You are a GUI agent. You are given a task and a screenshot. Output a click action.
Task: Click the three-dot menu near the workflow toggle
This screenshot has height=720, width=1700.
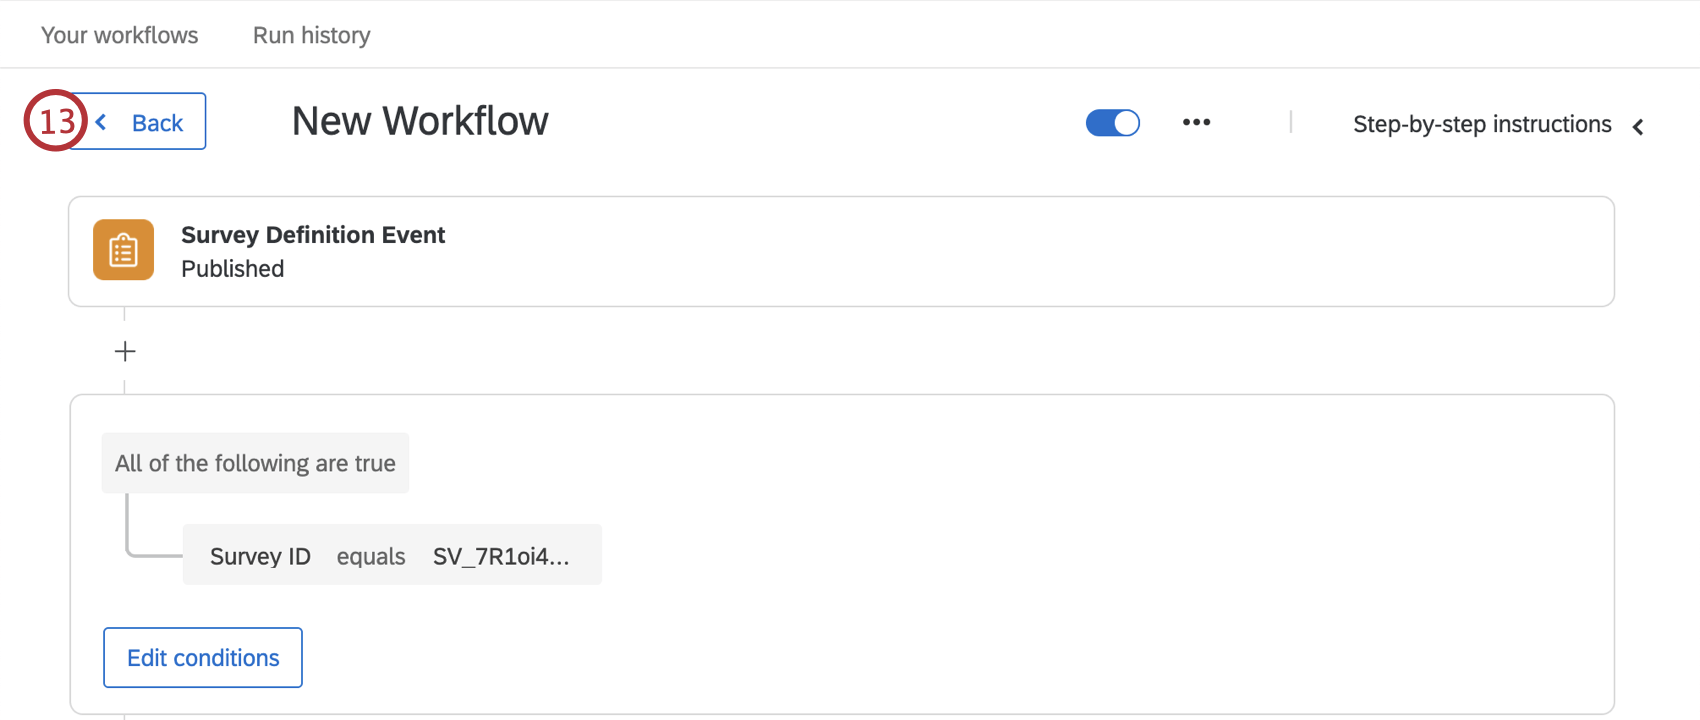click(1196, 121)
